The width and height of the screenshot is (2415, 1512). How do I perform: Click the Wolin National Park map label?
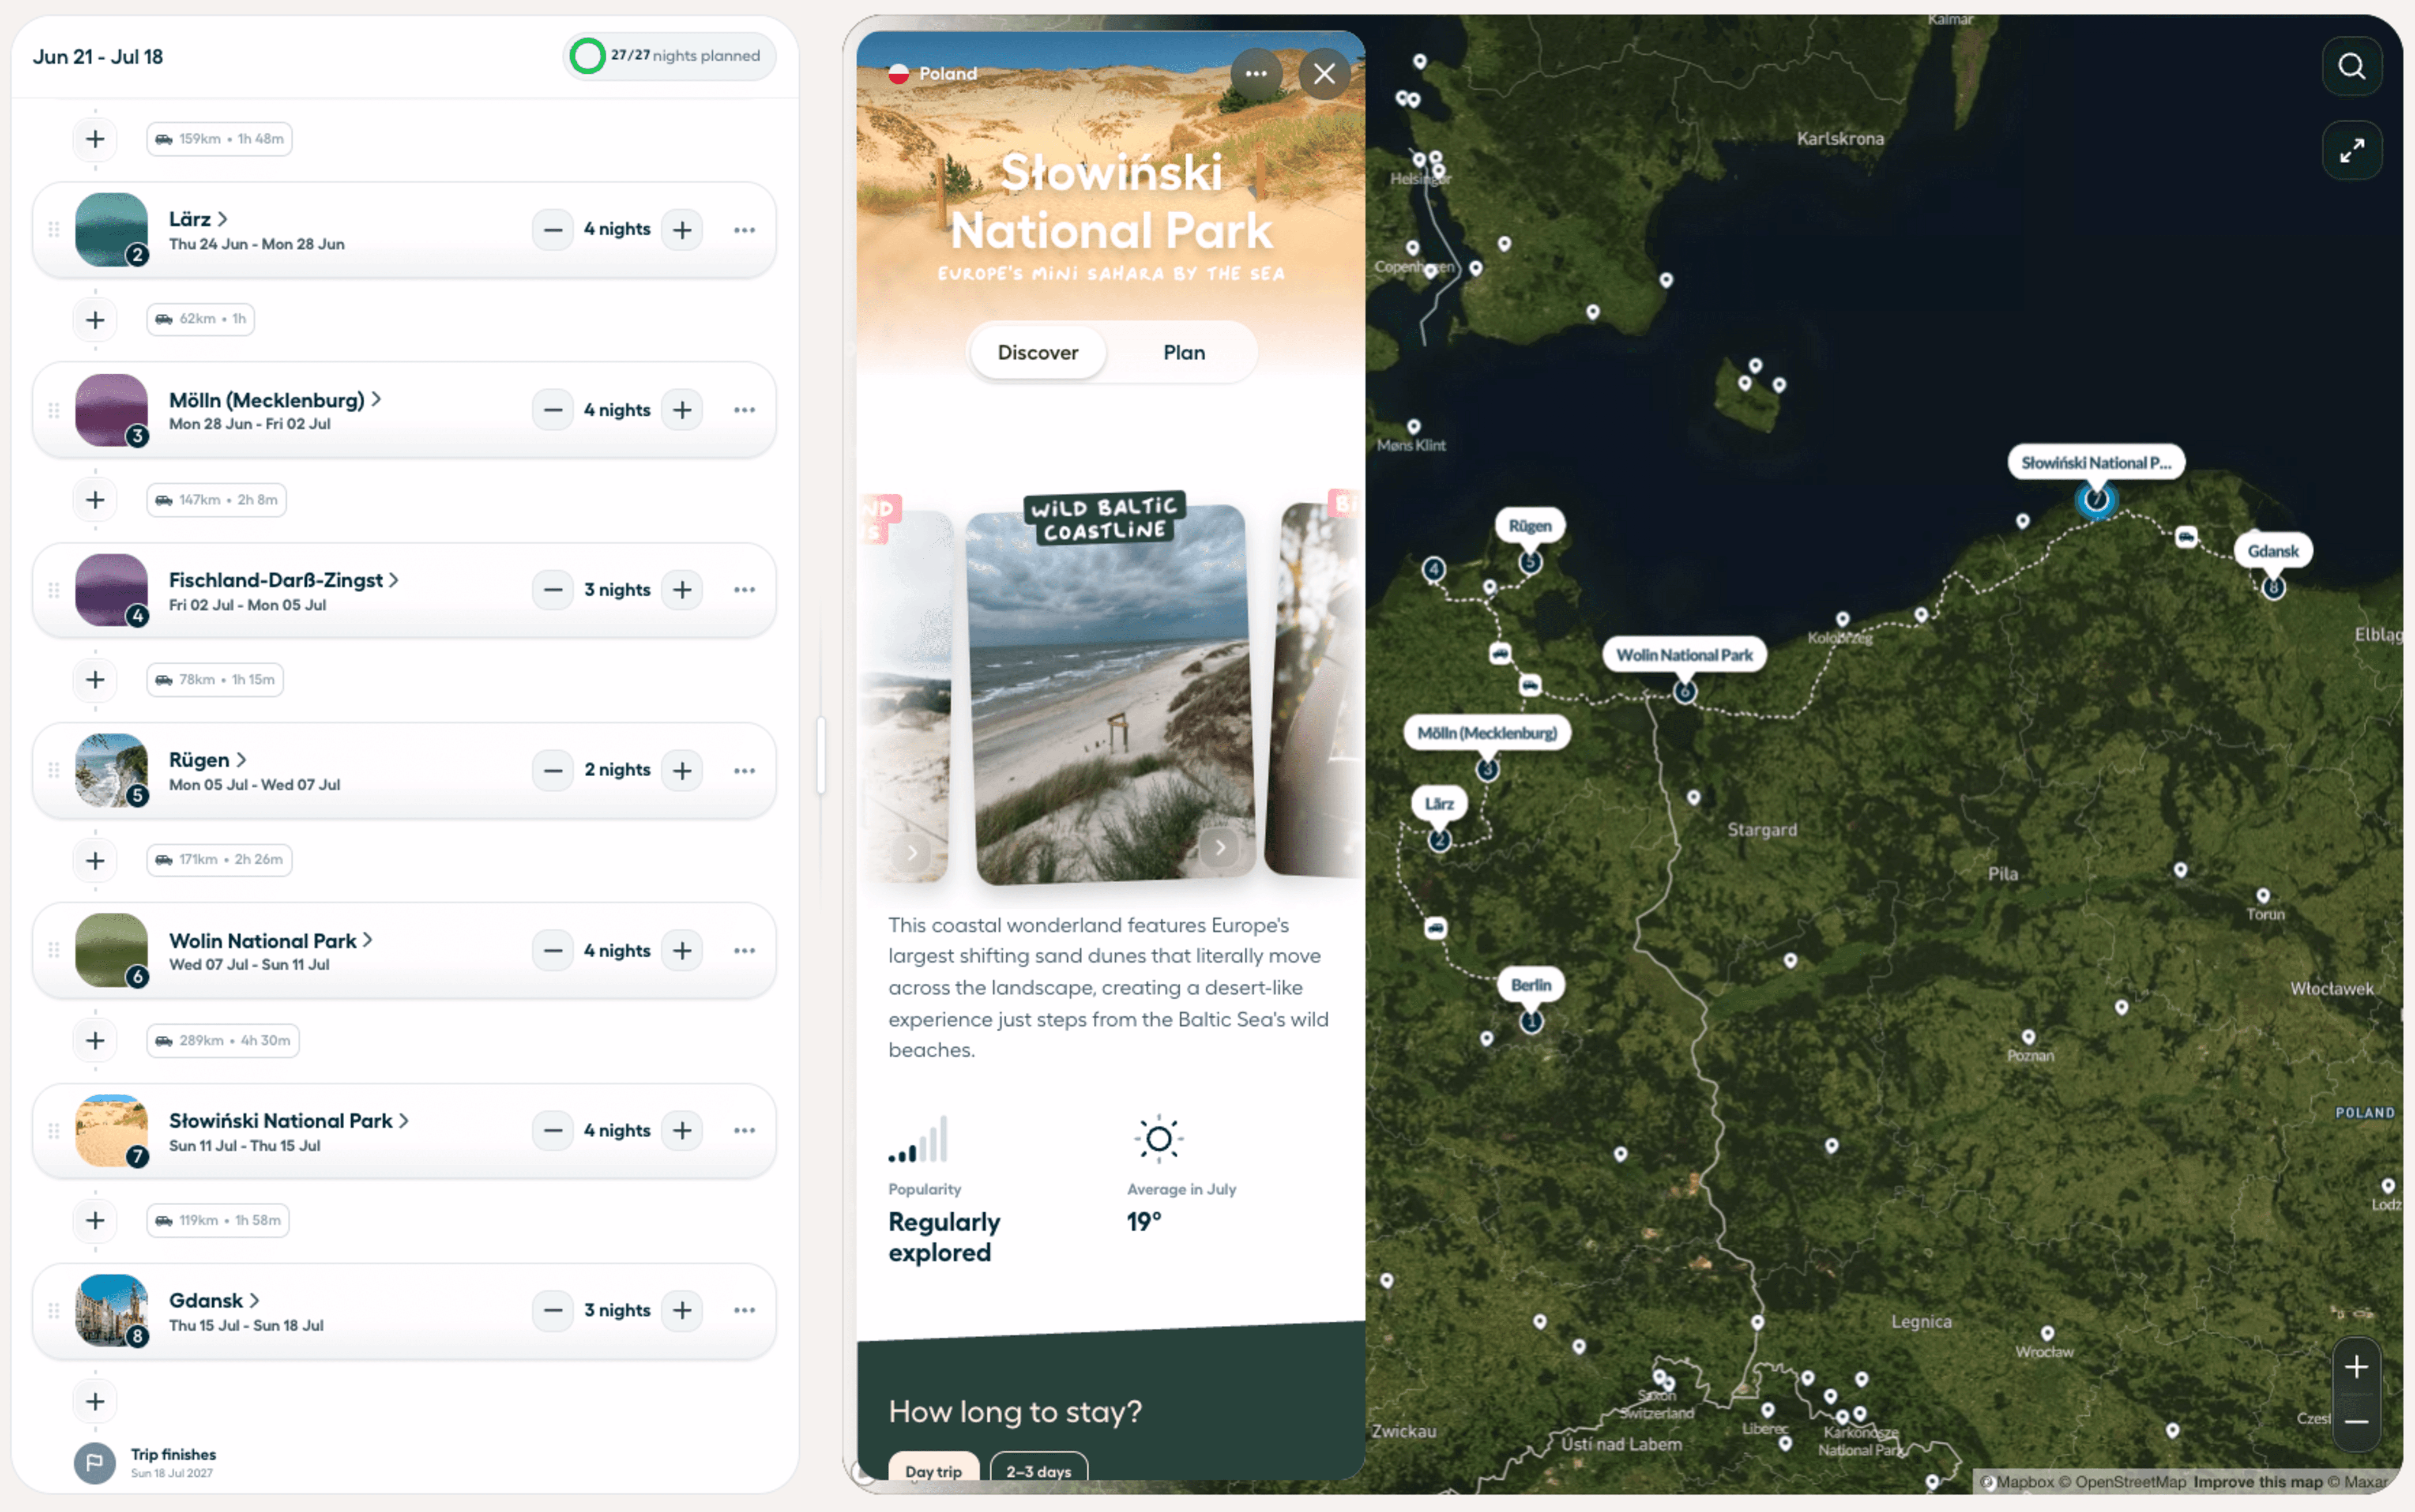1684,655
